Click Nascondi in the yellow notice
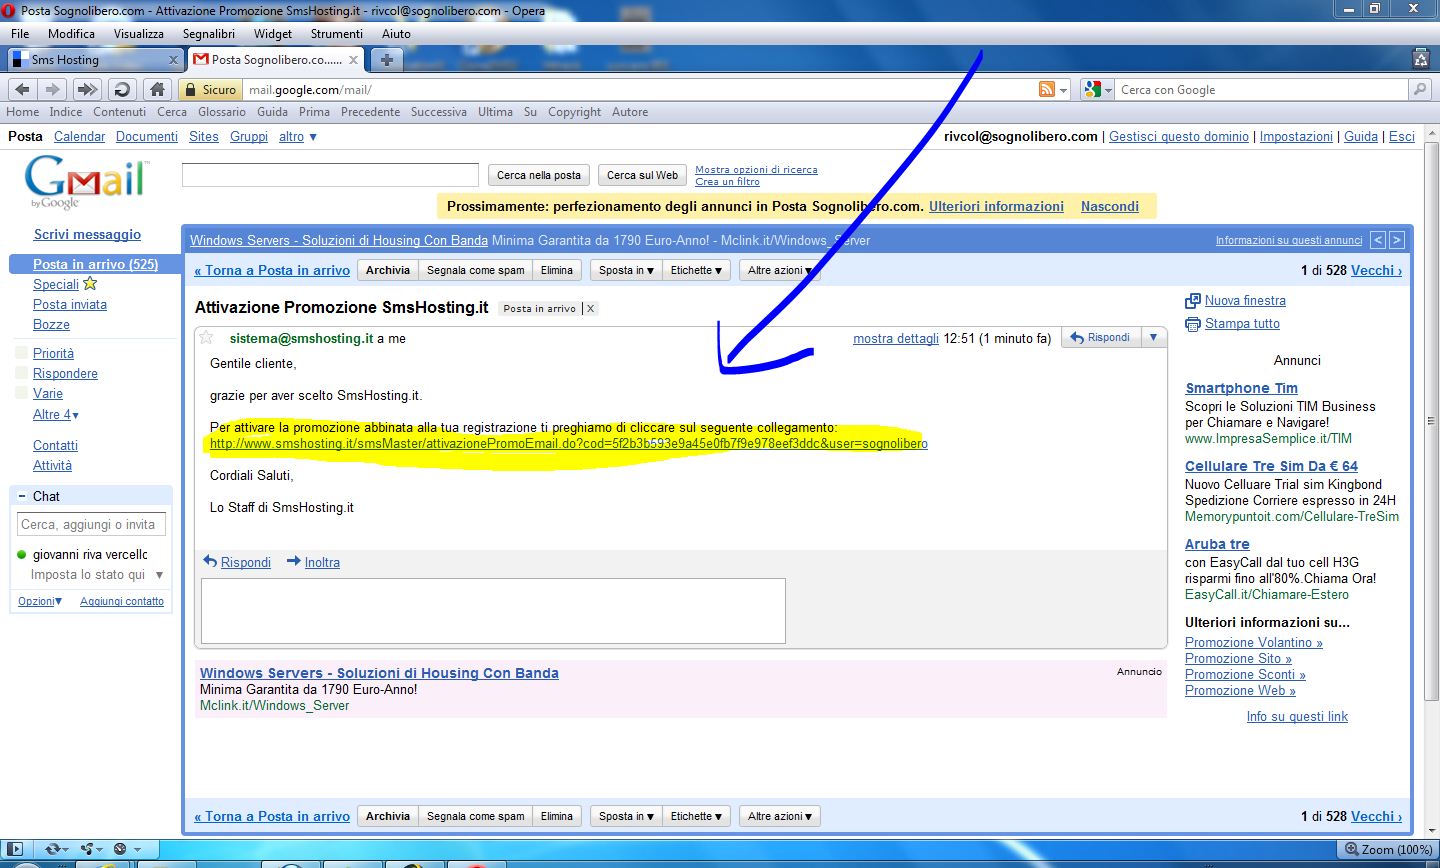Image resolution: width=1440 pixels, height=868 pixels. tap(1110, 206)
